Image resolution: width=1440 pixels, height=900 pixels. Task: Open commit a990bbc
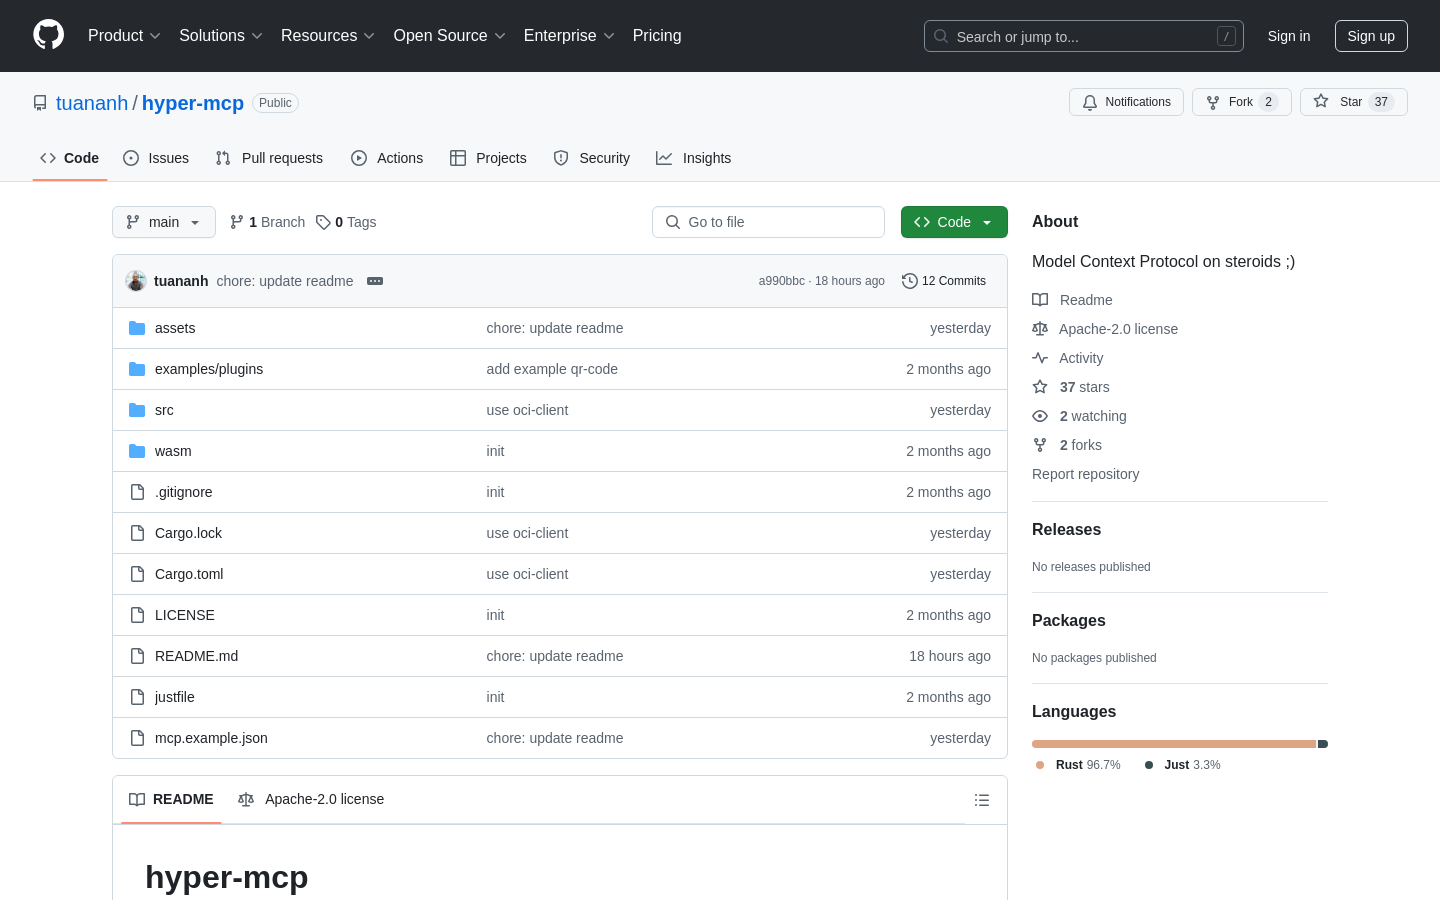click(781, 281)
